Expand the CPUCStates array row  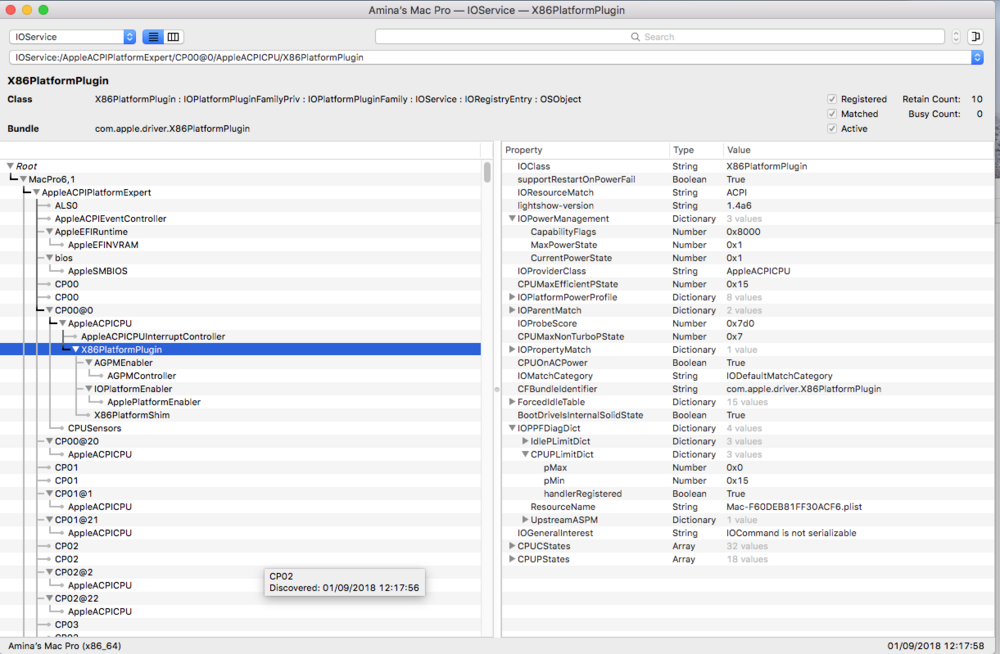pos(512,546)
